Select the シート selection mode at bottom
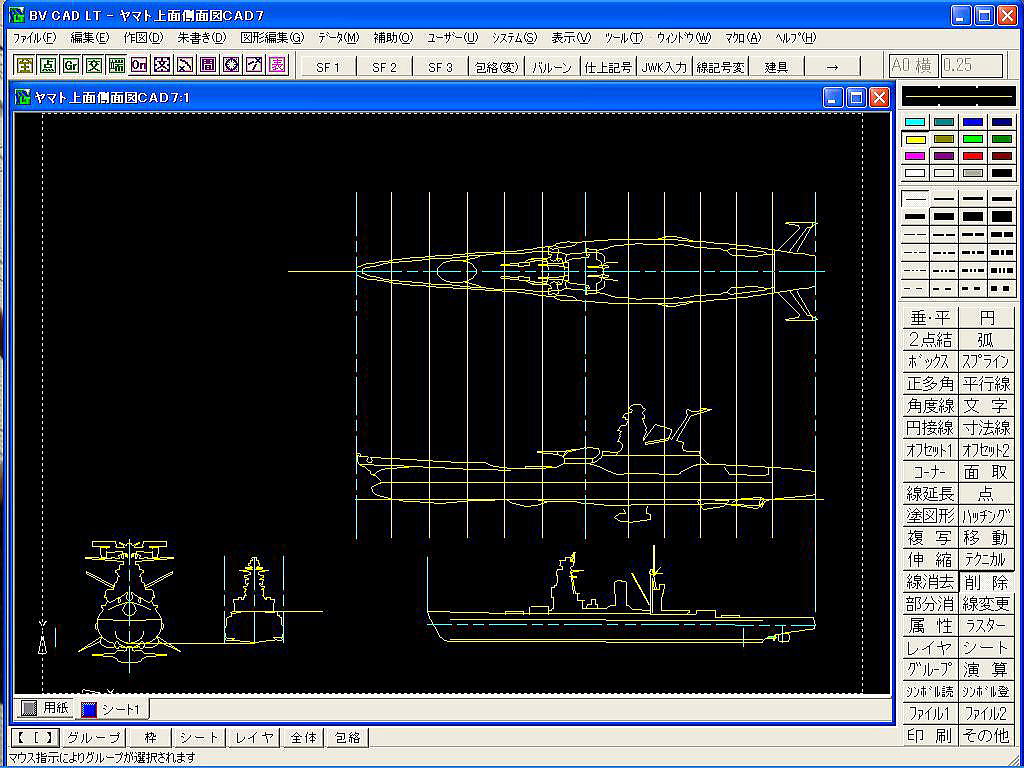 point(200,738)
